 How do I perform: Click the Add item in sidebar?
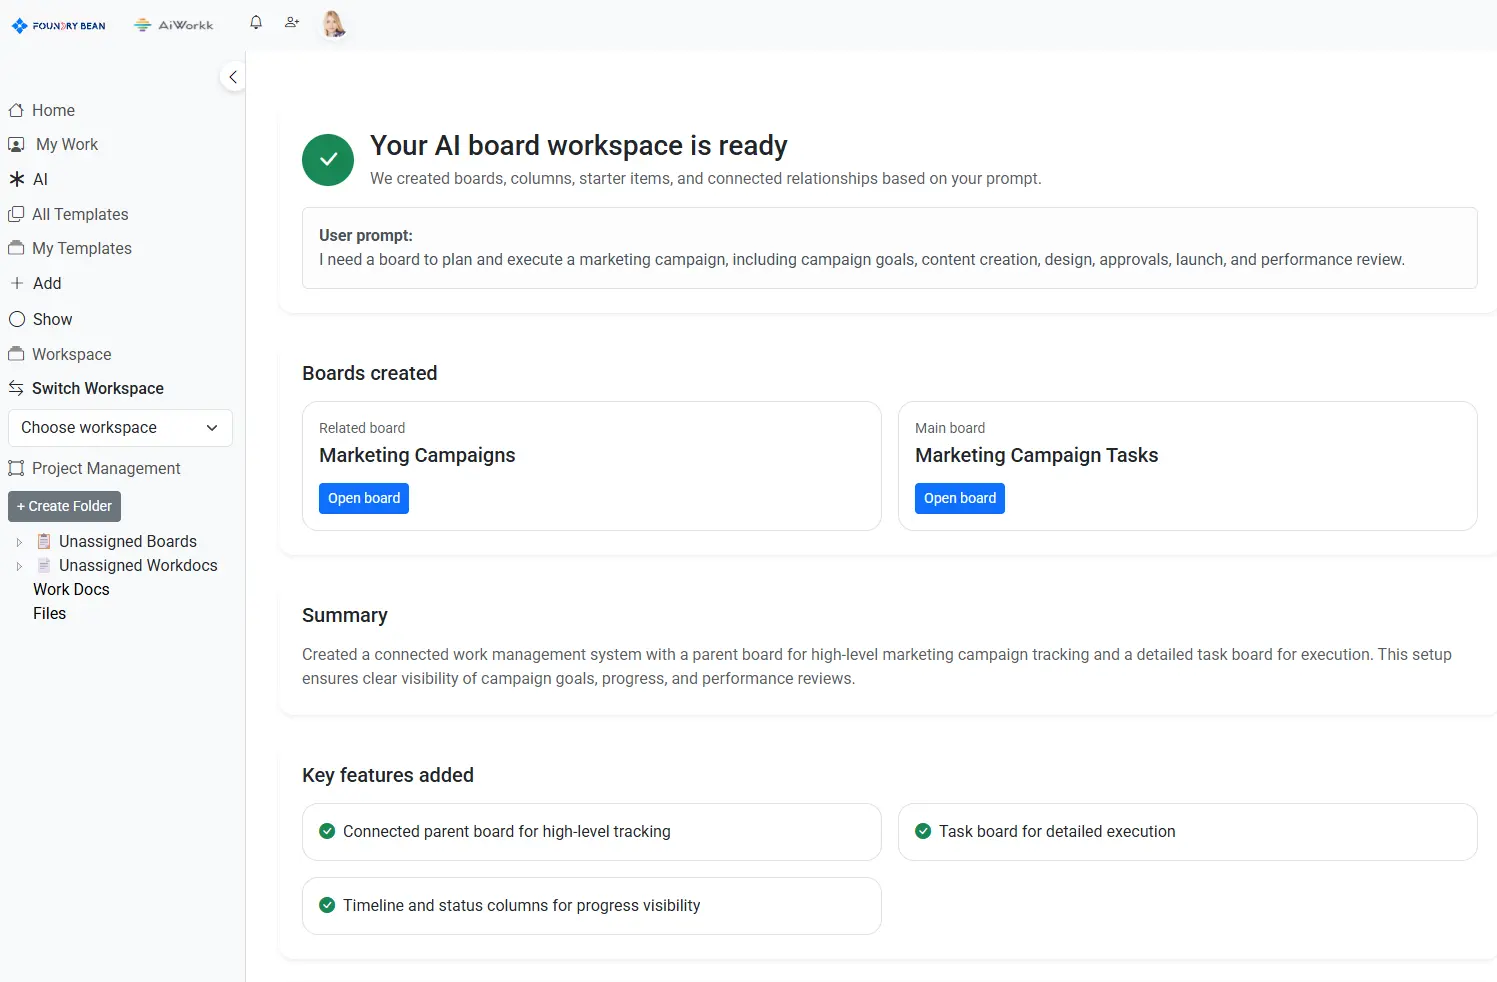(35, 283)
